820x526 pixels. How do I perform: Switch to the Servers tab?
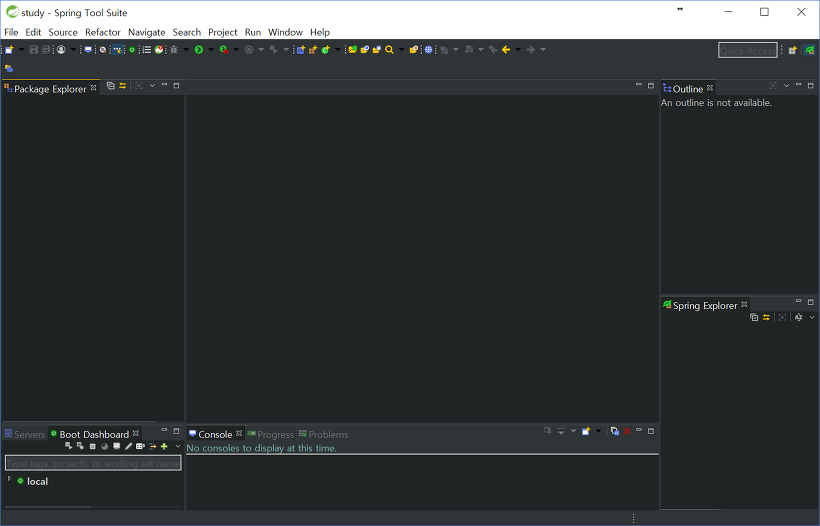(25, 434)
